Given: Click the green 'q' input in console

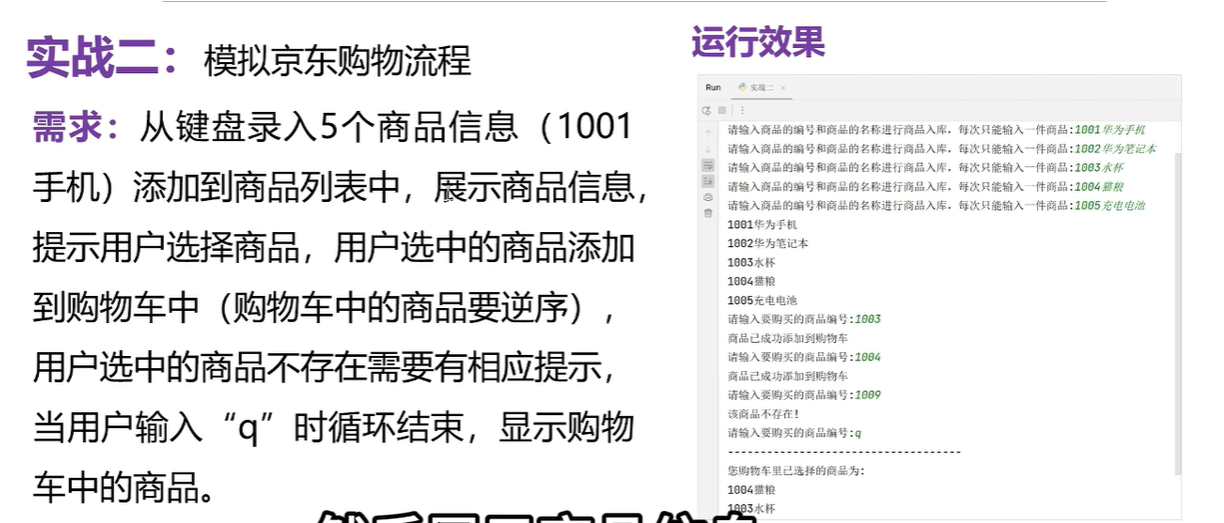Looking at the screenshot, I should point(858,434).
